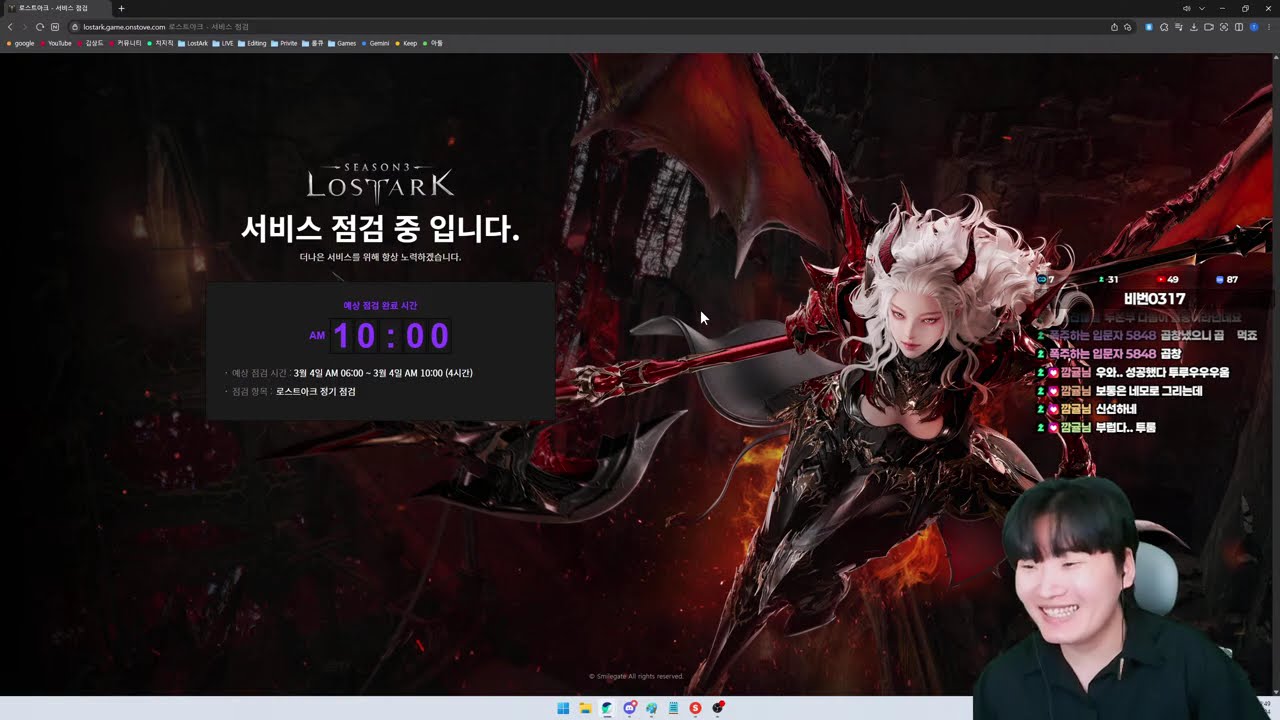Click the tab audio speaker icon
Viewport: 1280px width, 720px height.
click(1187, 8)
